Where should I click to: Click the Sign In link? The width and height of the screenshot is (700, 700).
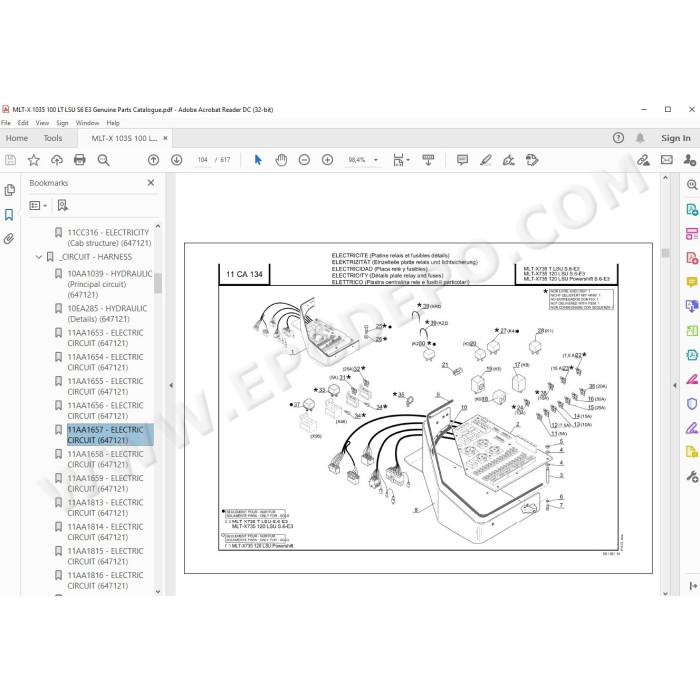coord(676,138)
